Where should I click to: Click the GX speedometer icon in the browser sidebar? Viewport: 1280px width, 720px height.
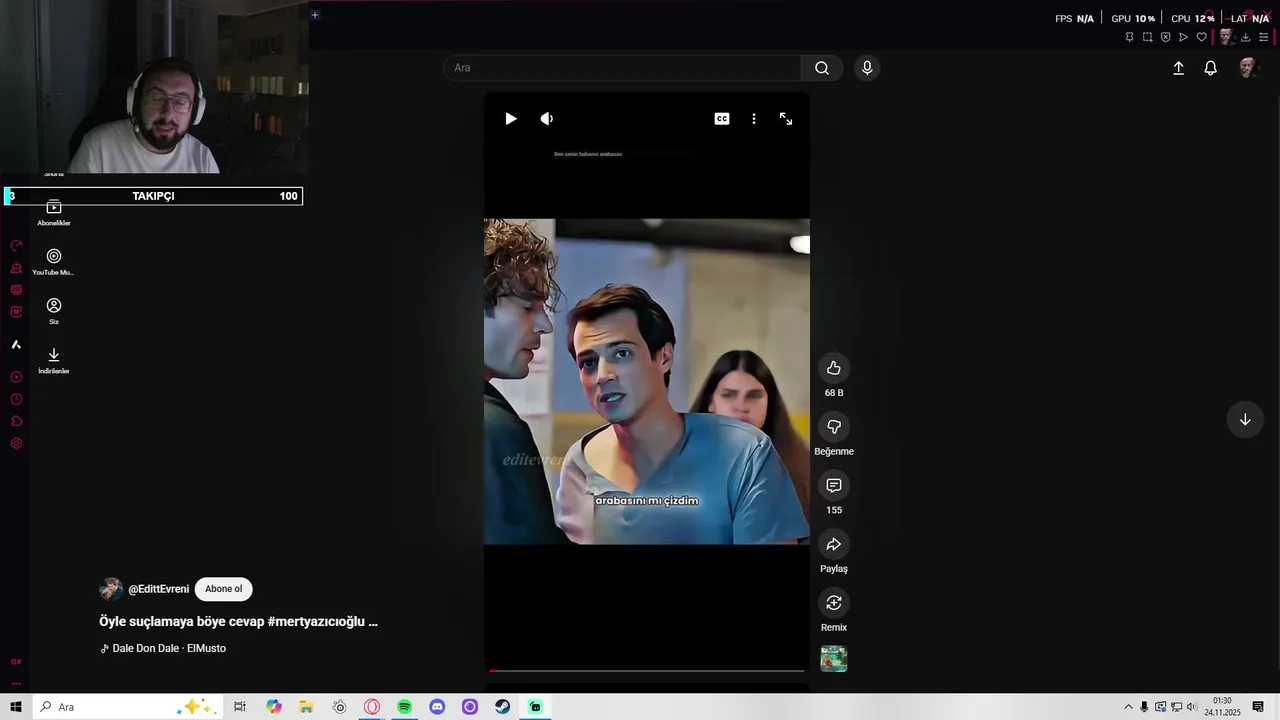pos(16,246)
